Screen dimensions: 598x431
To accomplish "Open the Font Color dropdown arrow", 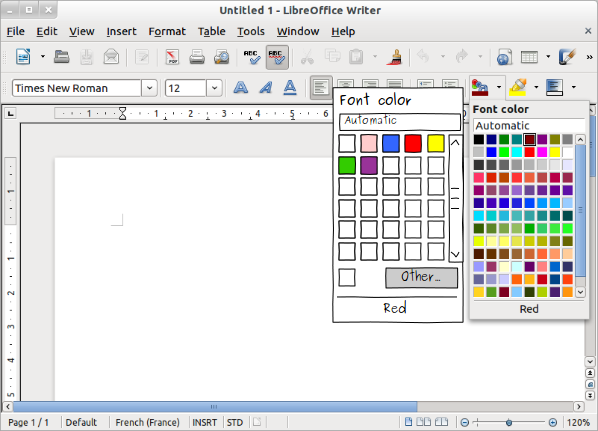I will click(498, 87).
